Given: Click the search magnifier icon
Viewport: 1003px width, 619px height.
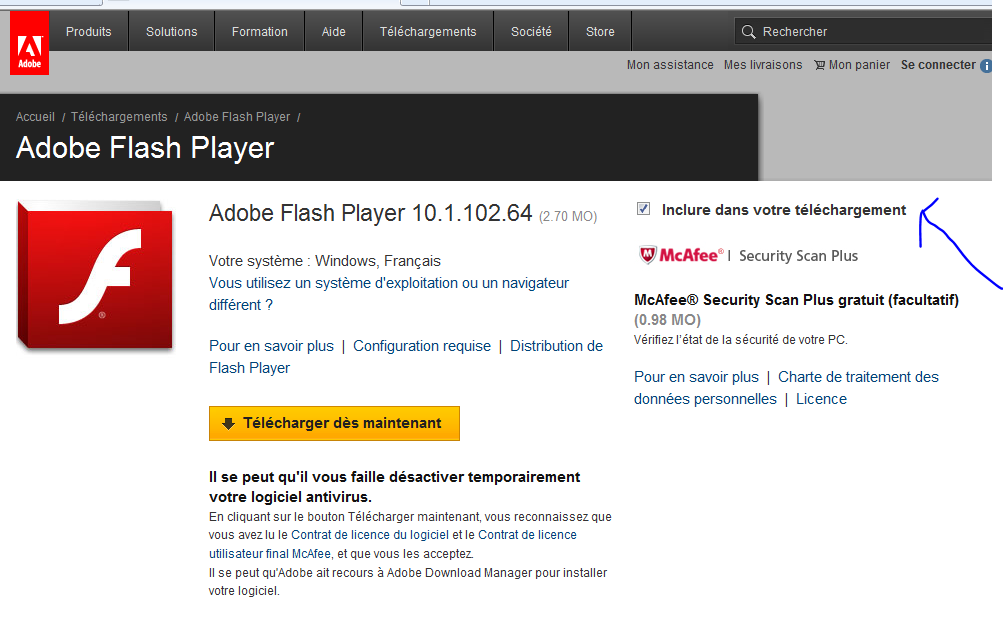Looking at the screenshot, I should click(x=748, y=31).
